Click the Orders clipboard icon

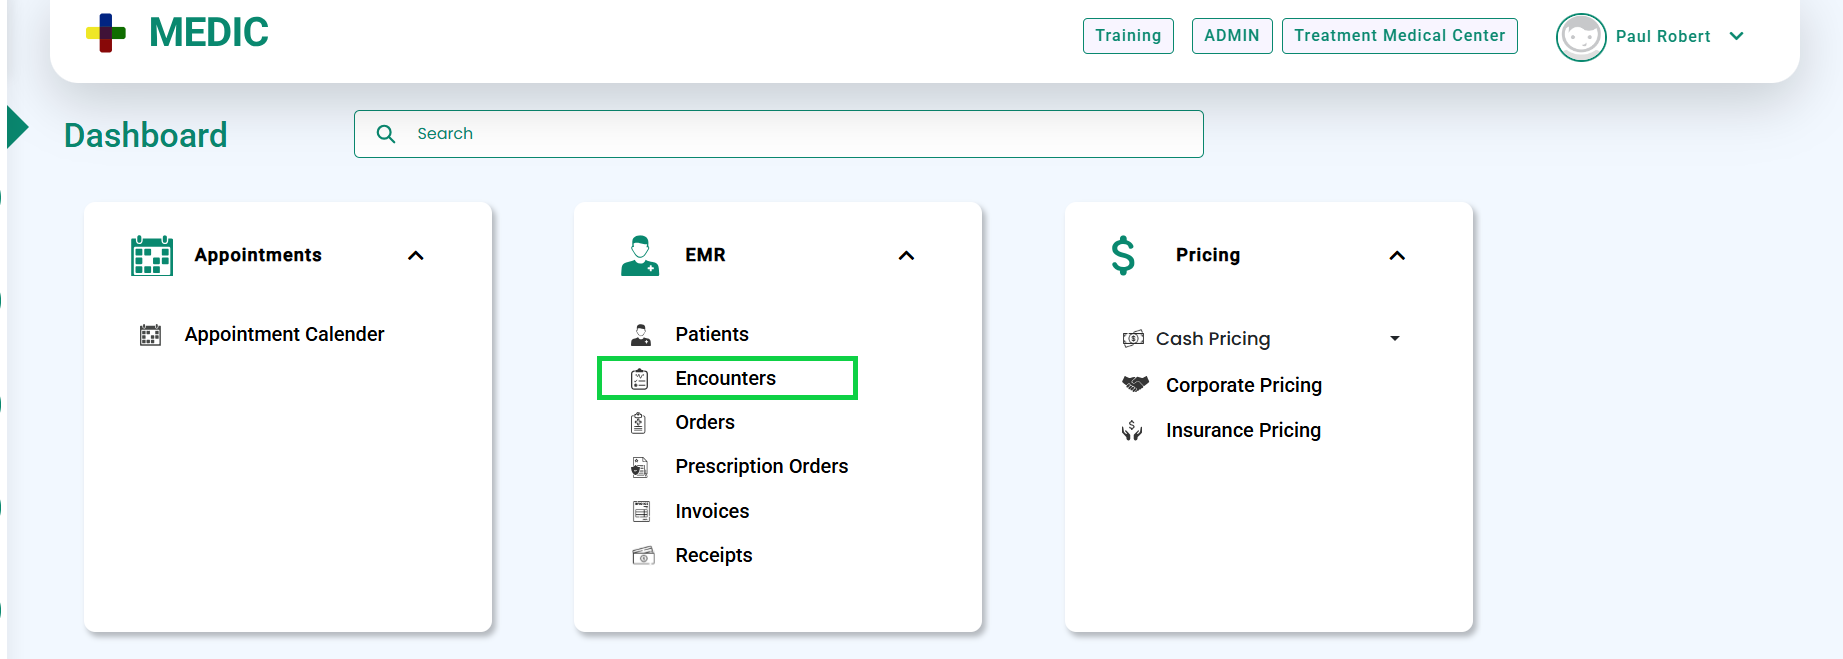[x=639, y=423]
